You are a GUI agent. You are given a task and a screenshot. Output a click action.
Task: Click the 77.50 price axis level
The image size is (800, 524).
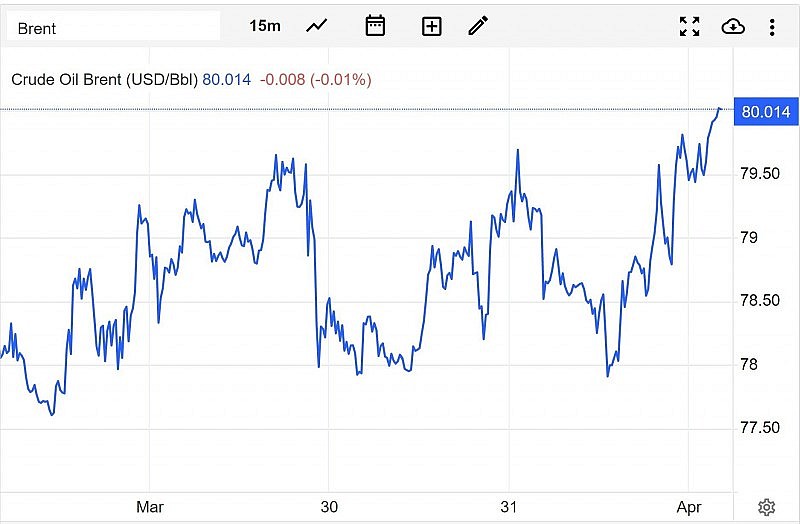point(760,428)
